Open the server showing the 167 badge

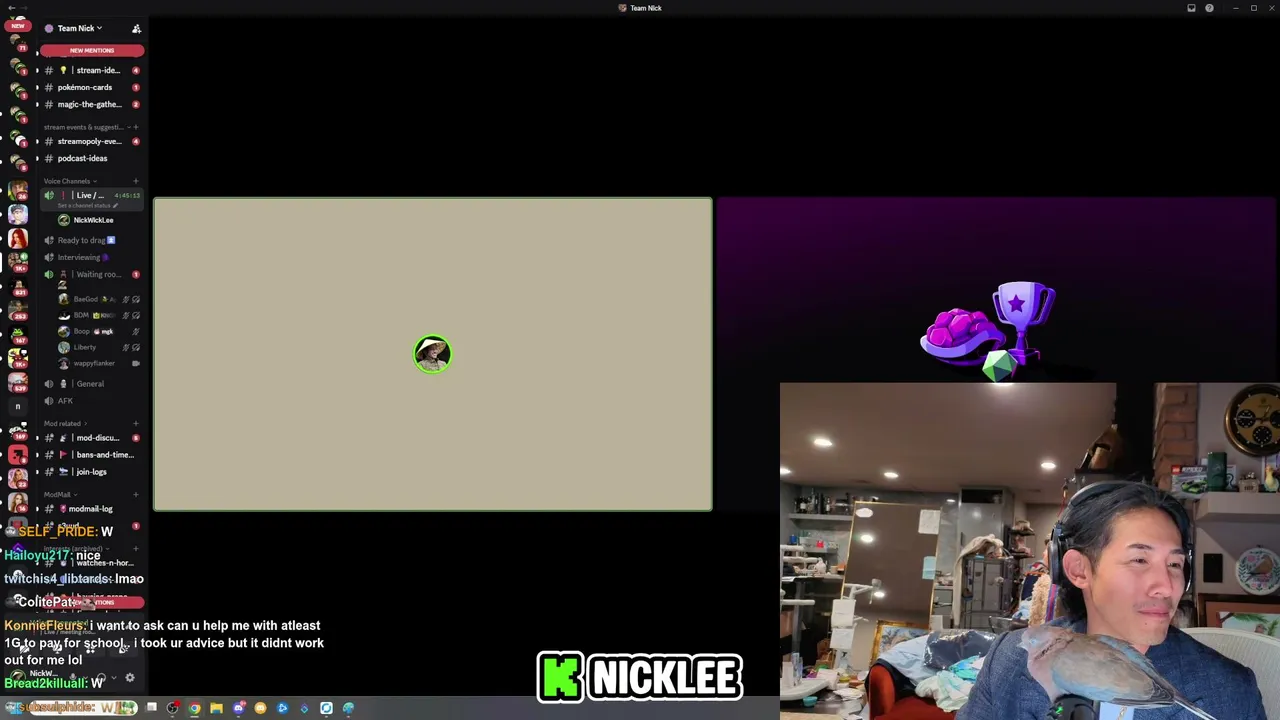coord(18,333)
